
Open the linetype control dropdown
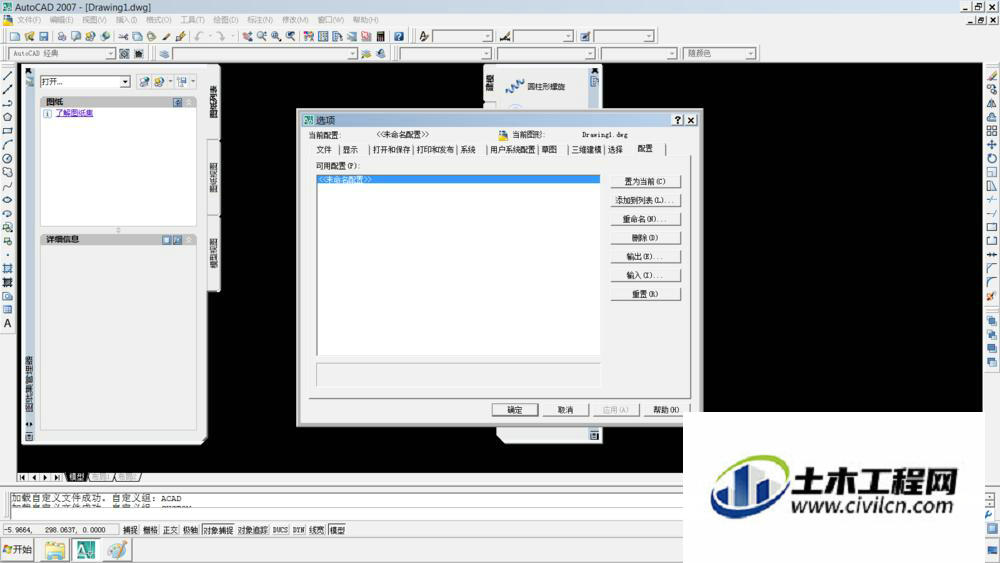click(x=589, y=54)
